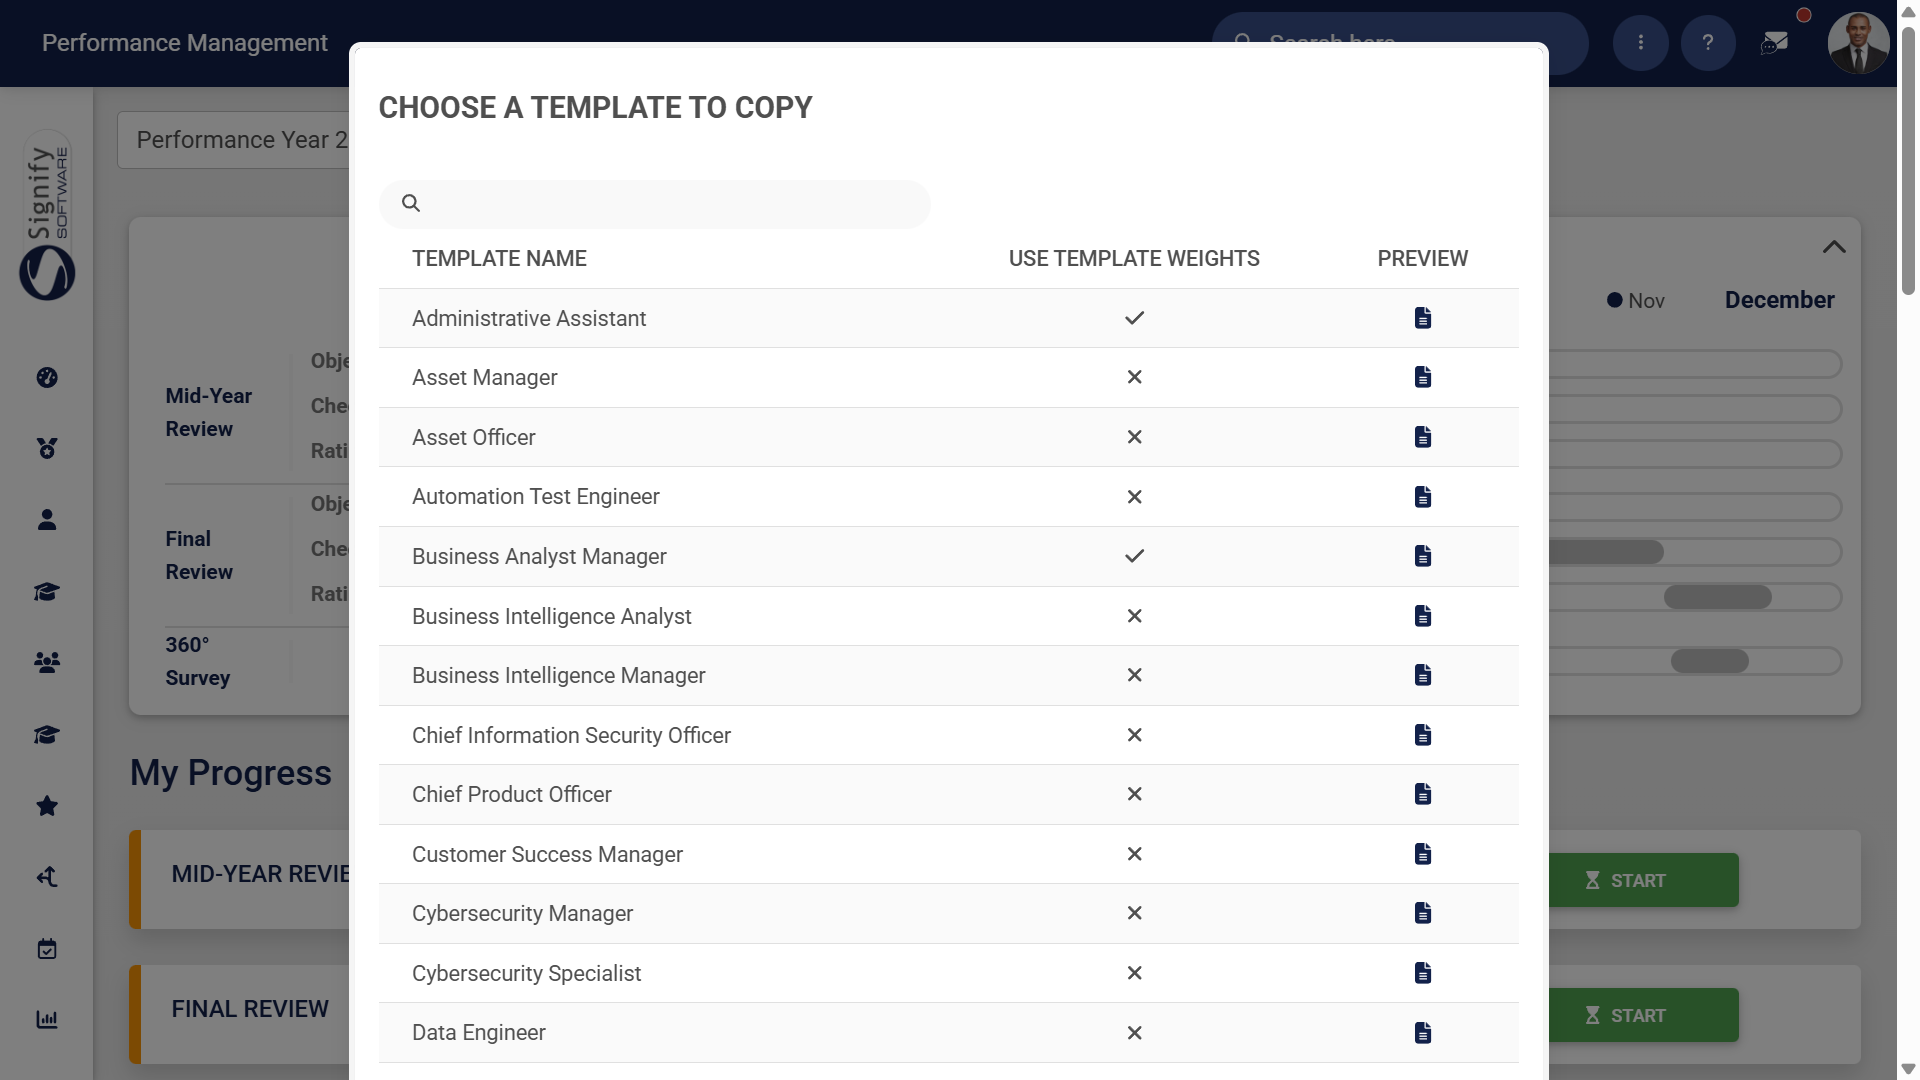The height and width of the screenshot is (1080, 1920).
Task: Collapse the panel using the chevron near December
Action: click(x=1835, y=246)
